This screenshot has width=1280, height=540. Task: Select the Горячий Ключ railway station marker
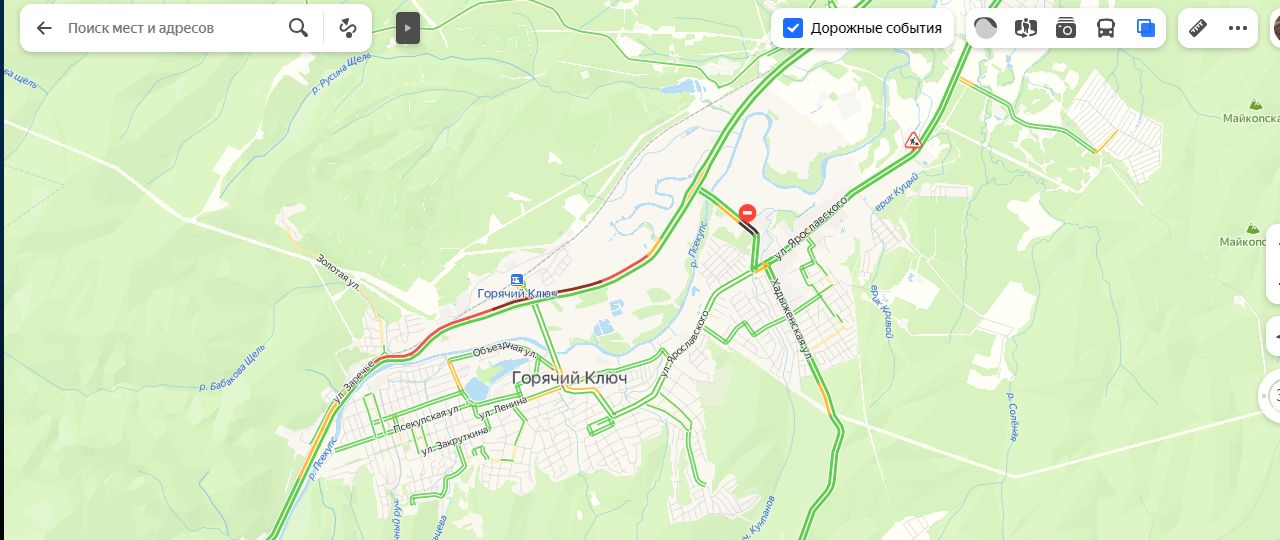(x=516, y=279)
